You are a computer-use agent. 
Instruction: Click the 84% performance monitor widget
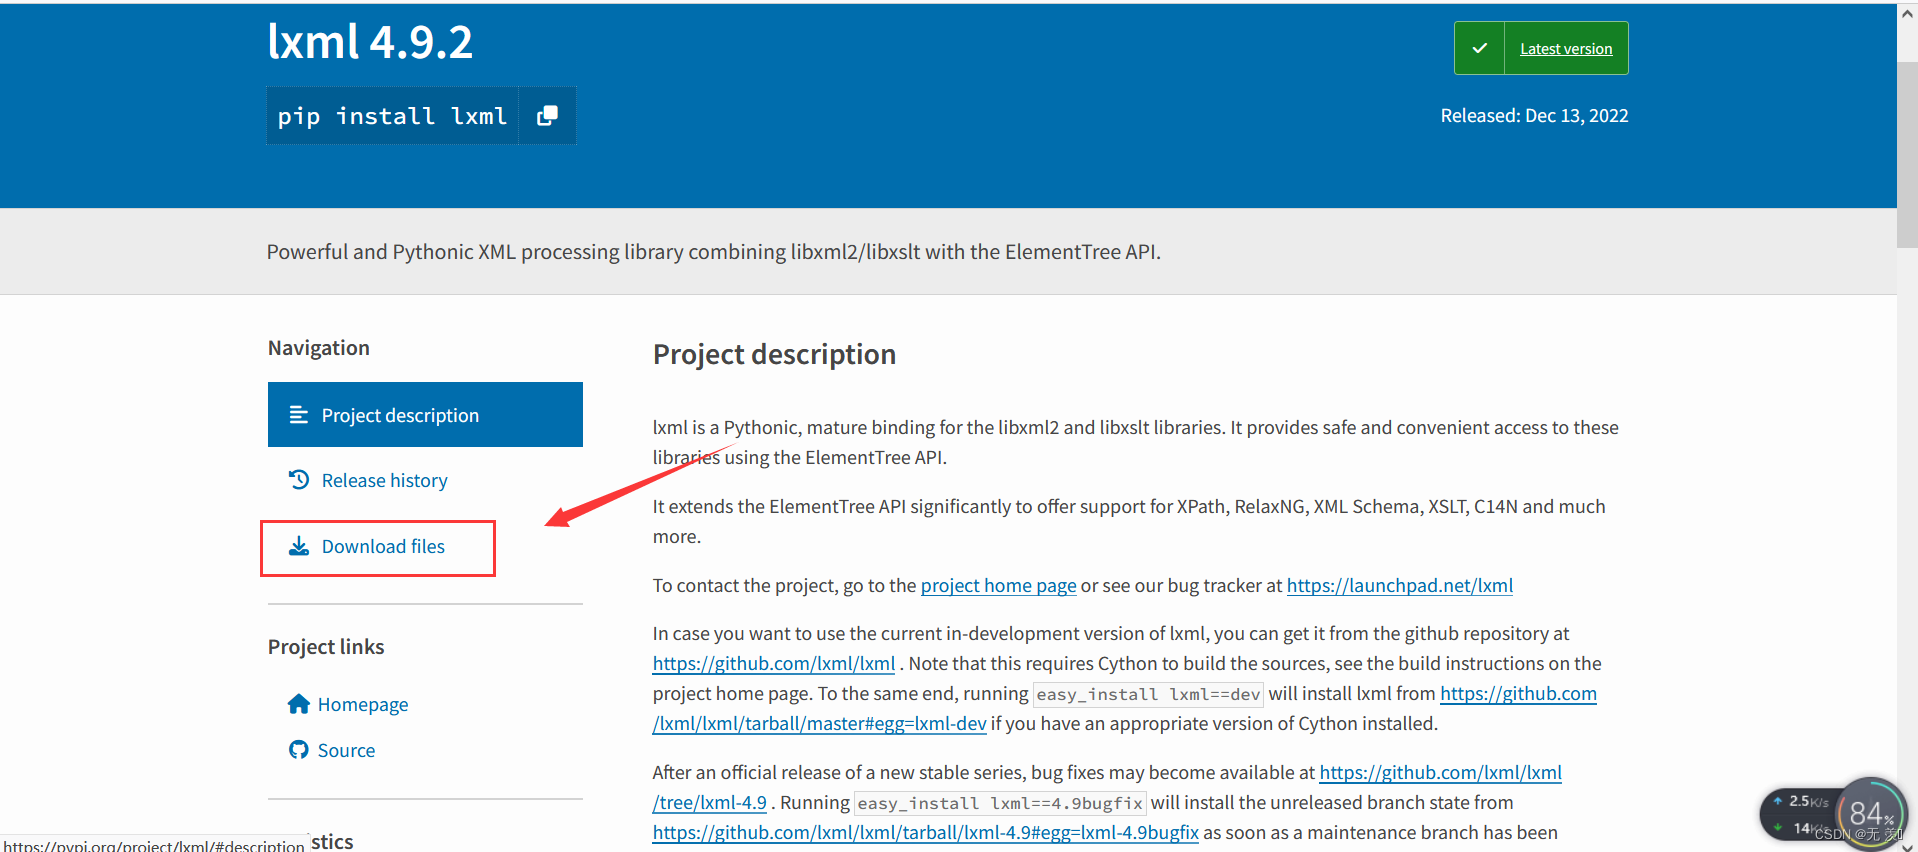point(1870,813)
